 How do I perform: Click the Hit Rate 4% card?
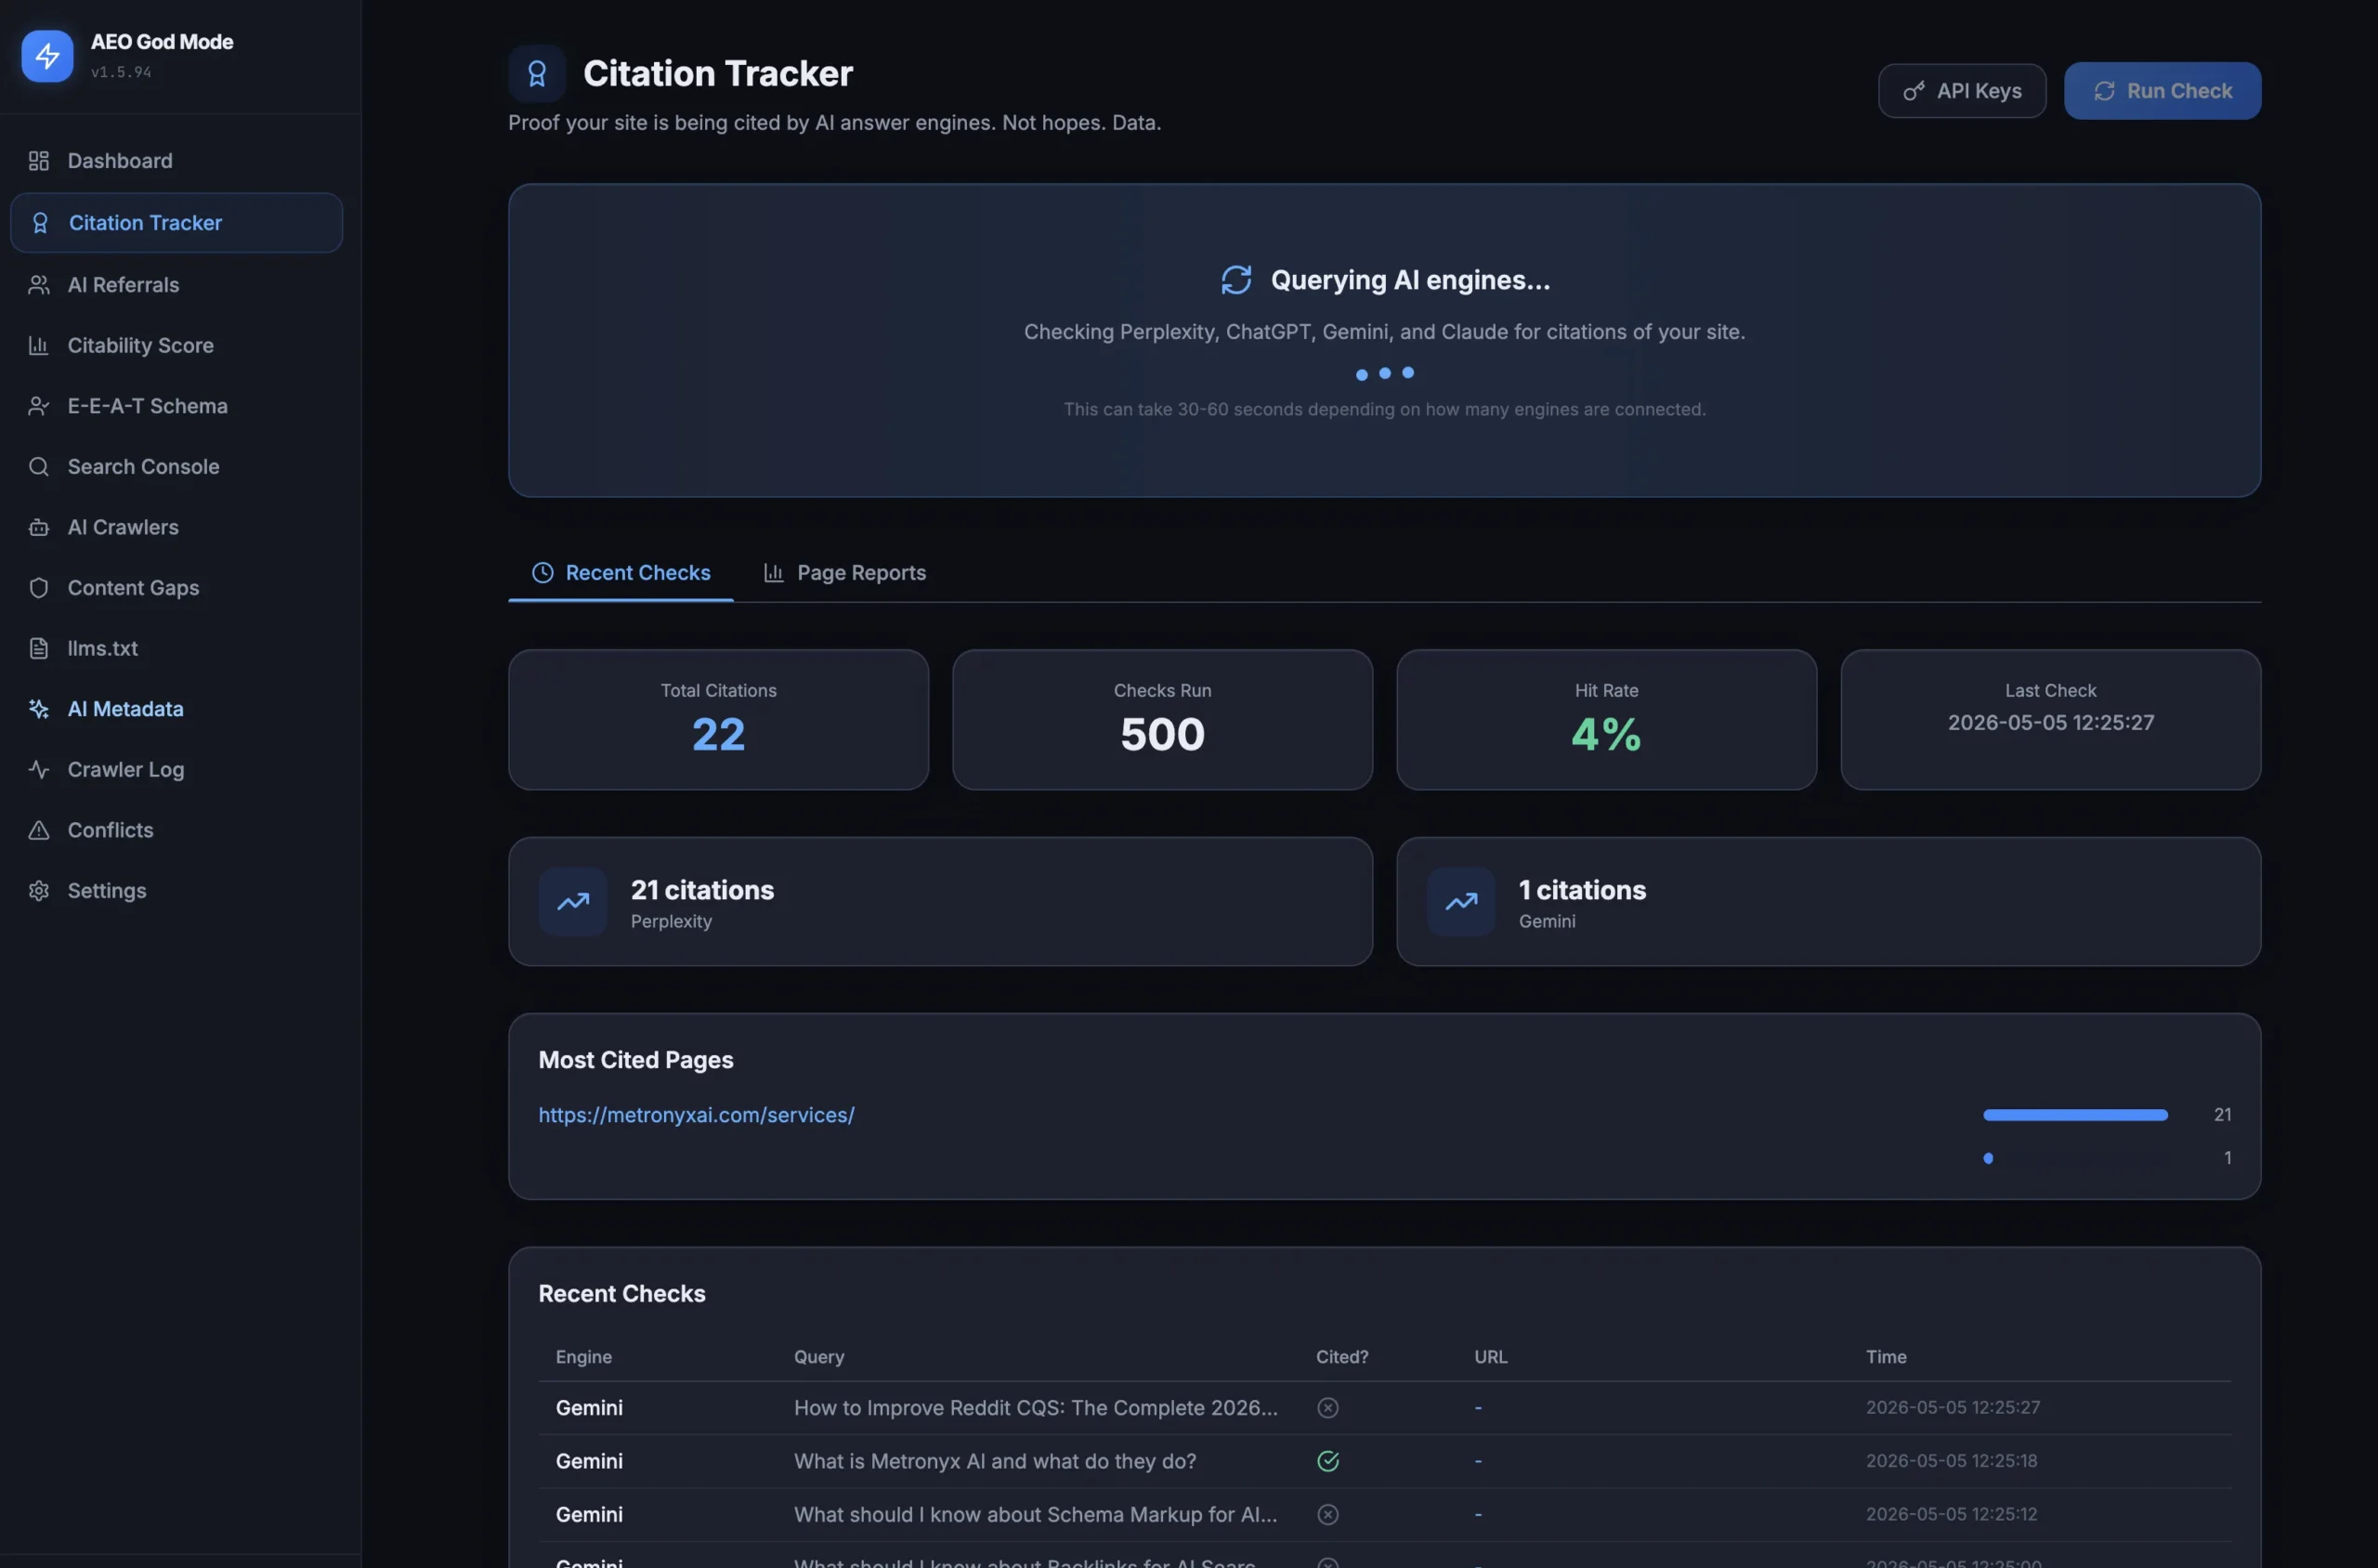pos(1607,720)
